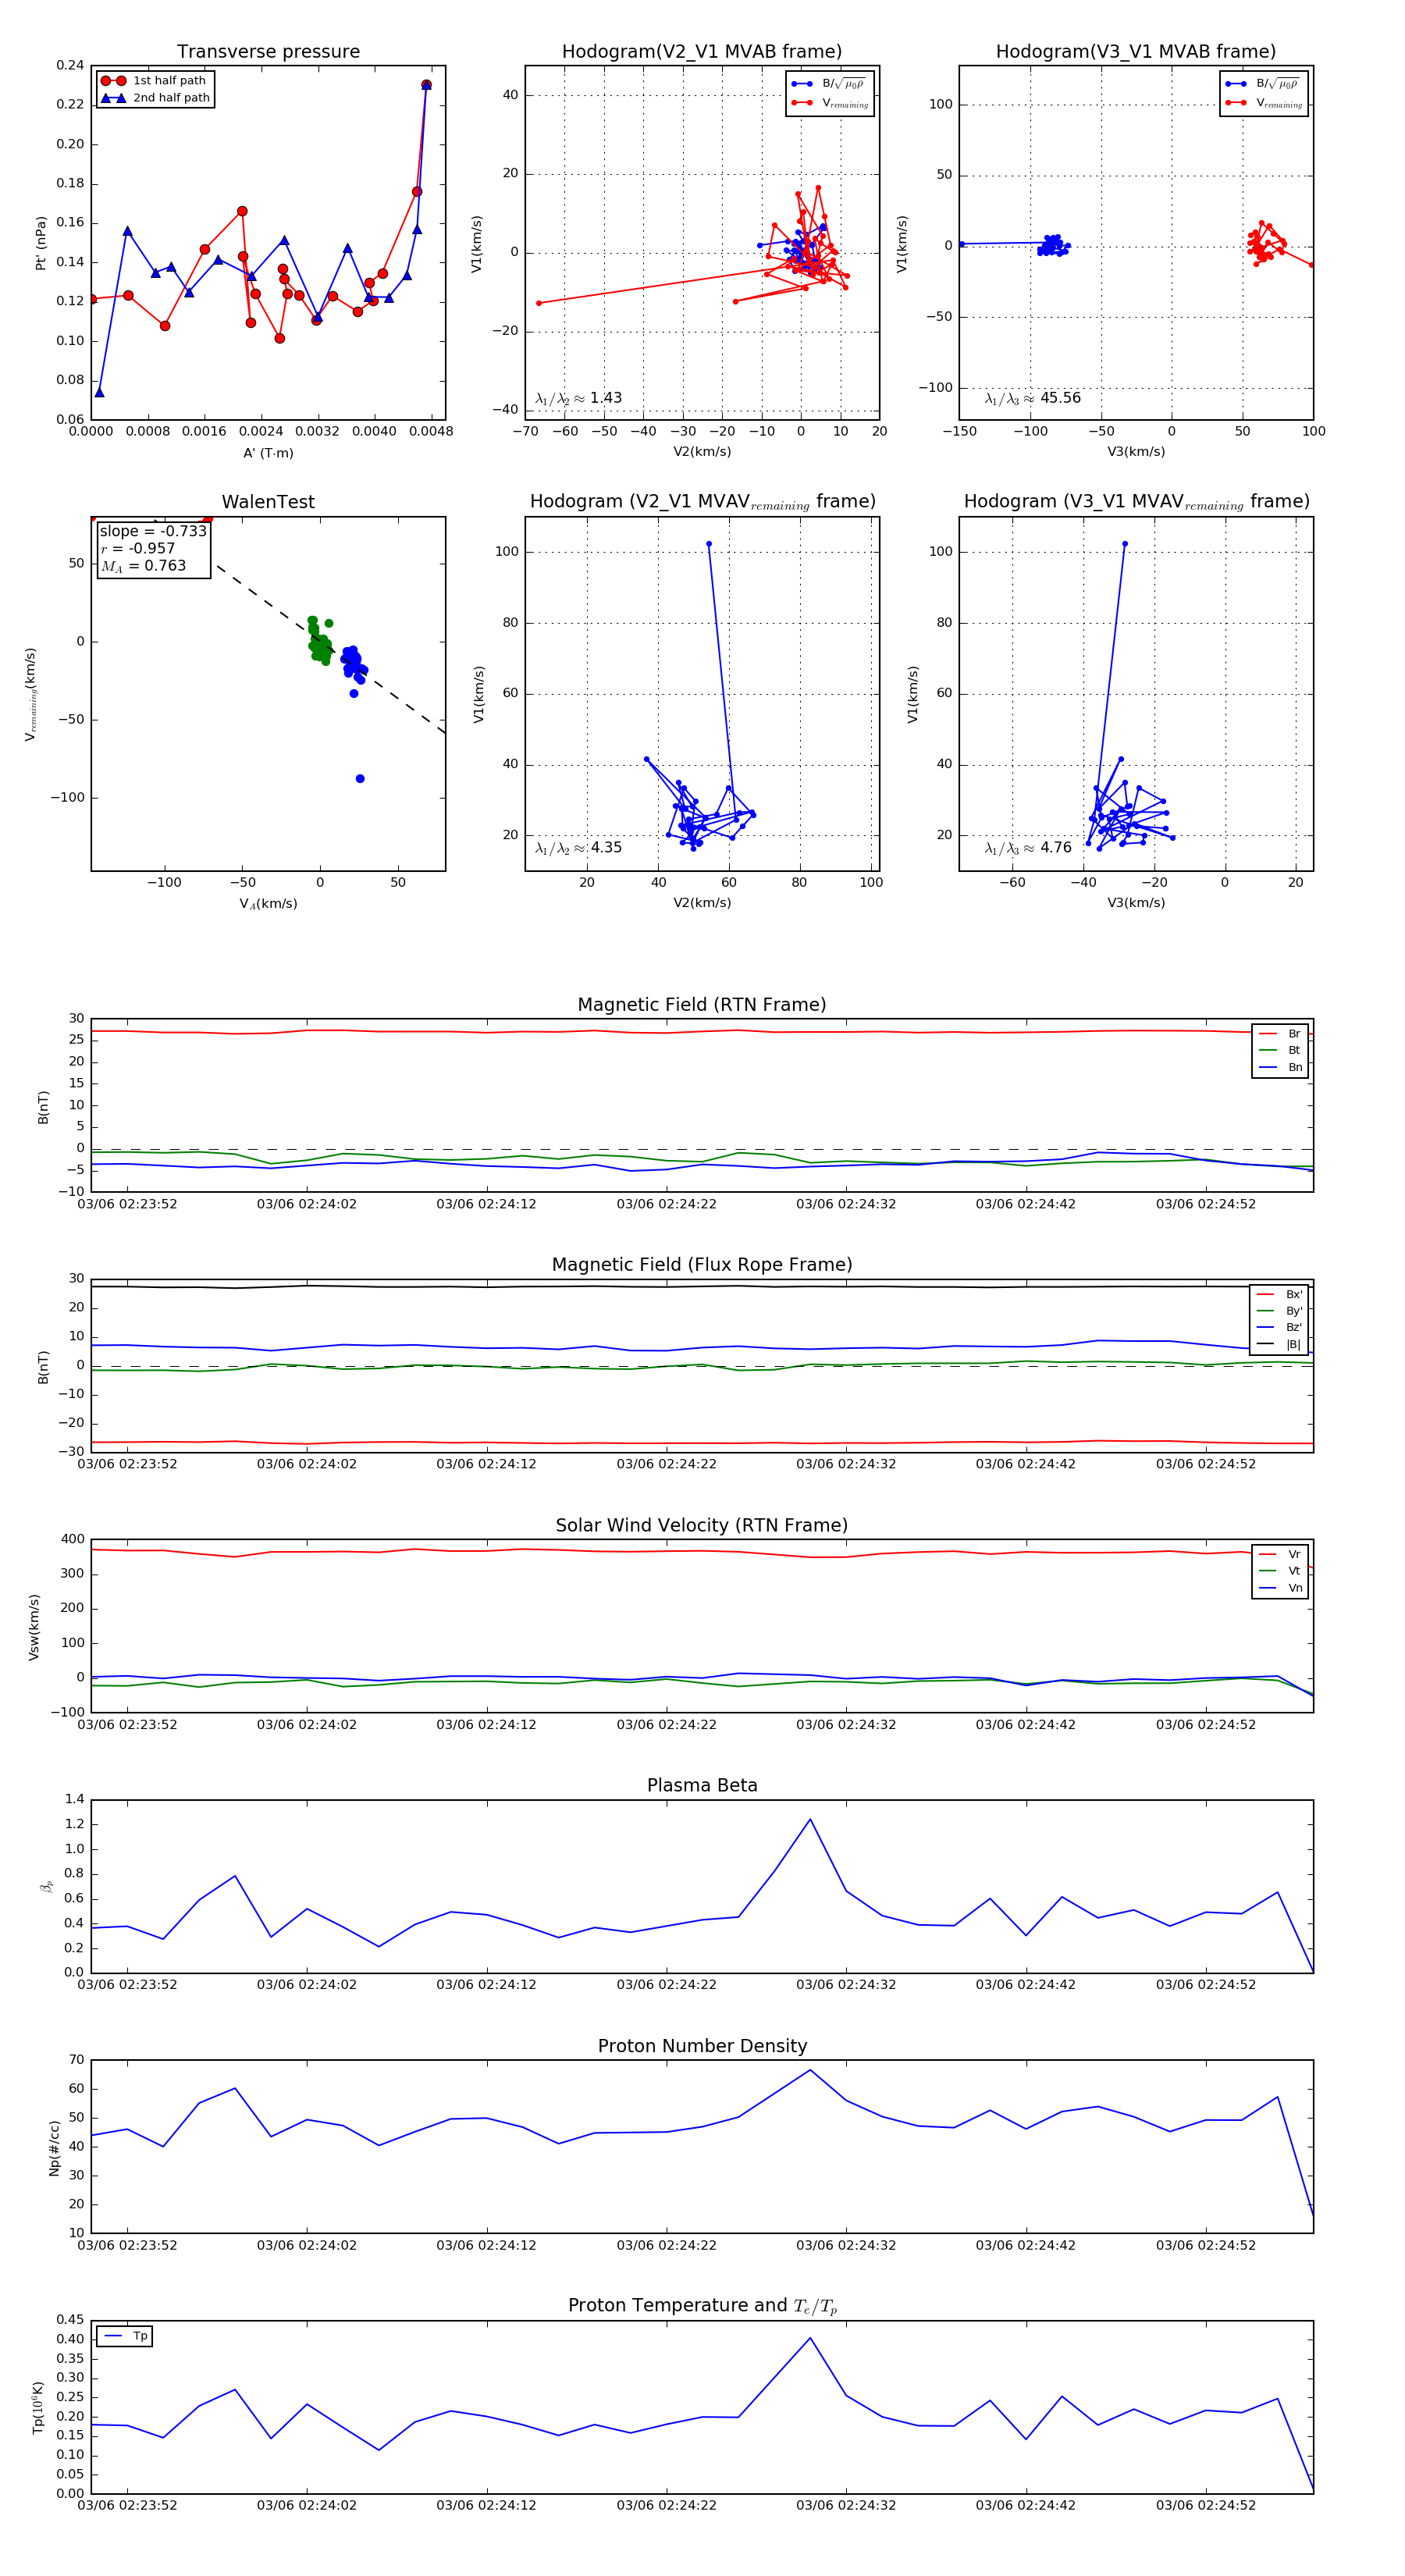Click the "By'" legend entry
Screen dimensions: 1405x2576
[1280, 1311]
